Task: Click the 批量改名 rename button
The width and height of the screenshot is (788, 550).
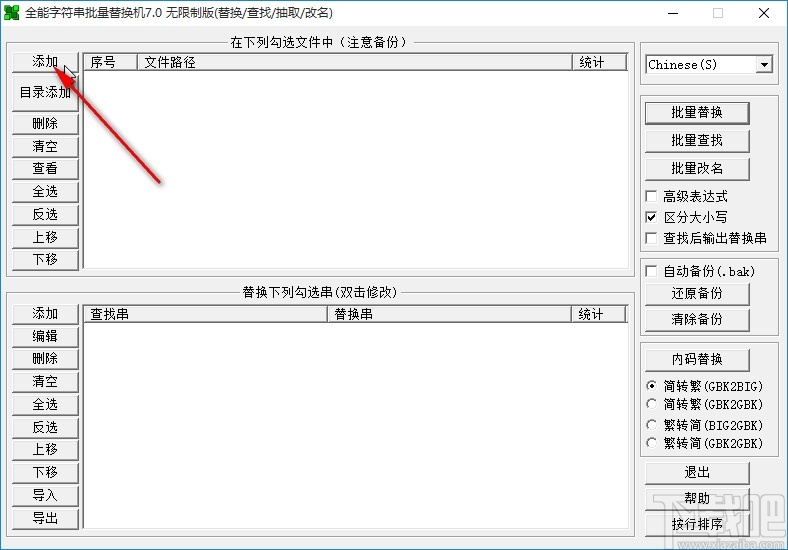Action: pos(697,168)
